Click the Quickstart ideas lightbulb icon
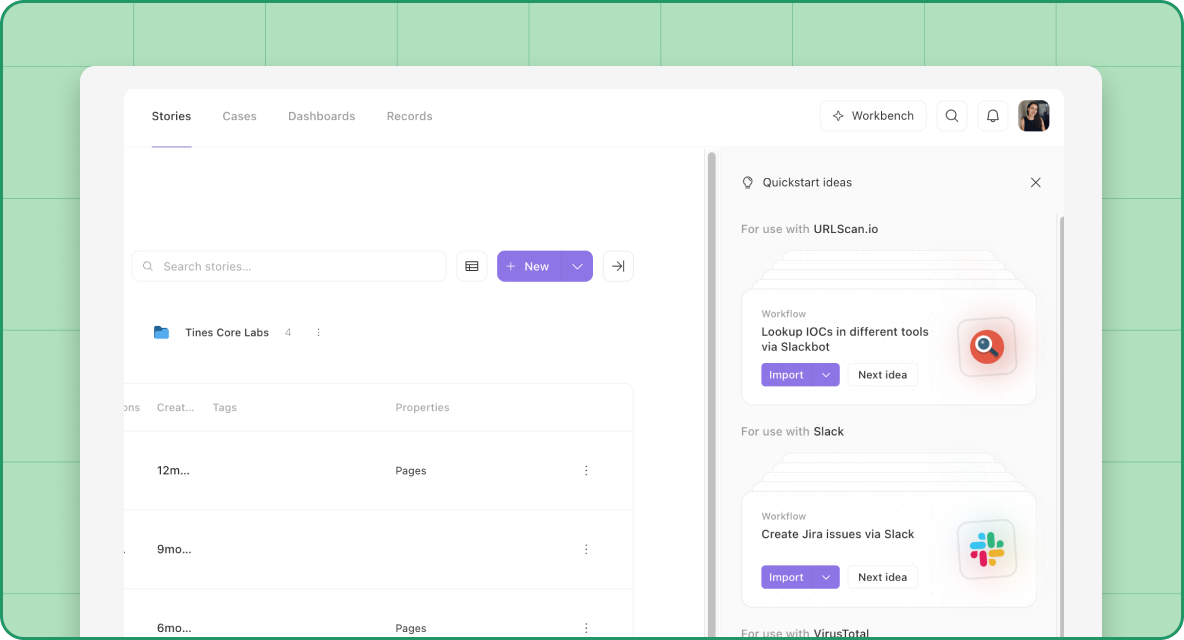The height and width of the screenshot is (640, 1184). (748, 183)
